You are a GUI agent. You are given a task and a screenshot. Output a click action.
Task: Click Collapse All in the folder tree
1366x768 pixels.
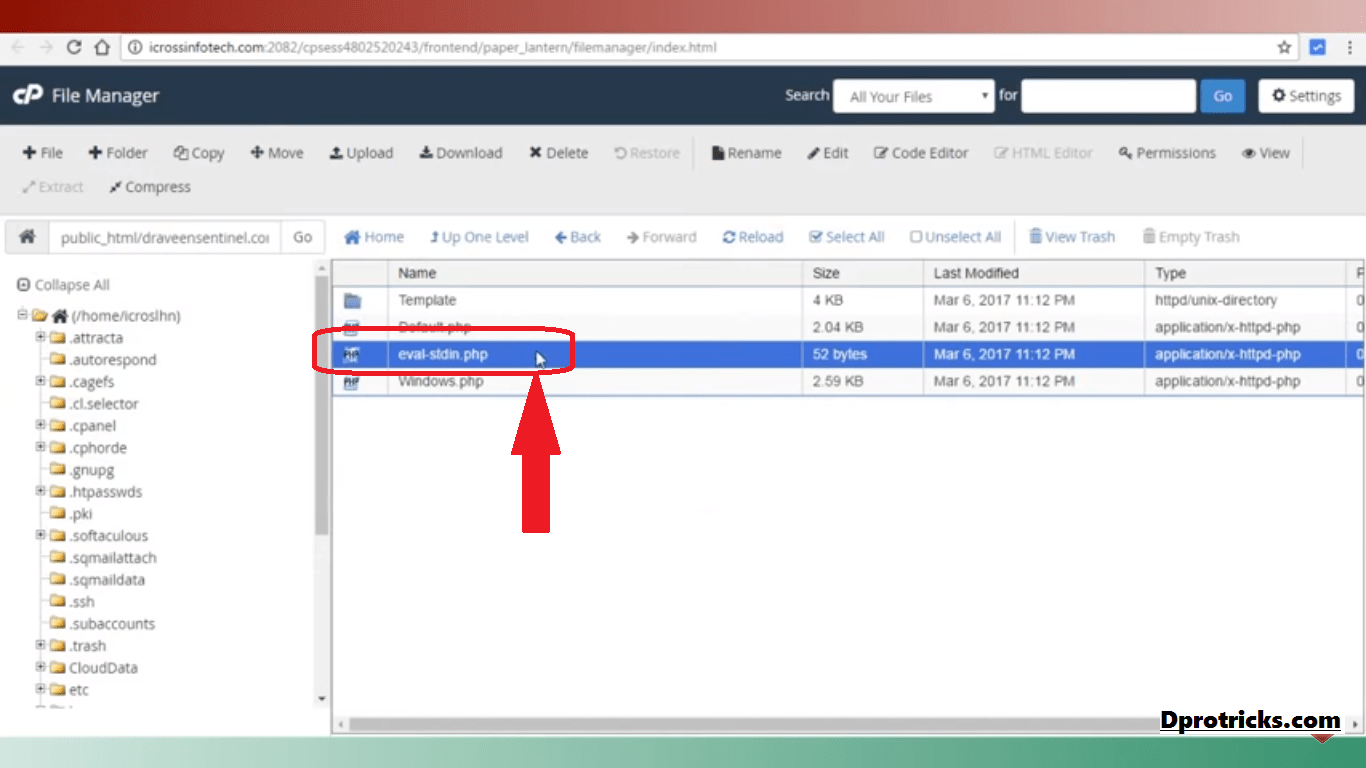(64, 285)
